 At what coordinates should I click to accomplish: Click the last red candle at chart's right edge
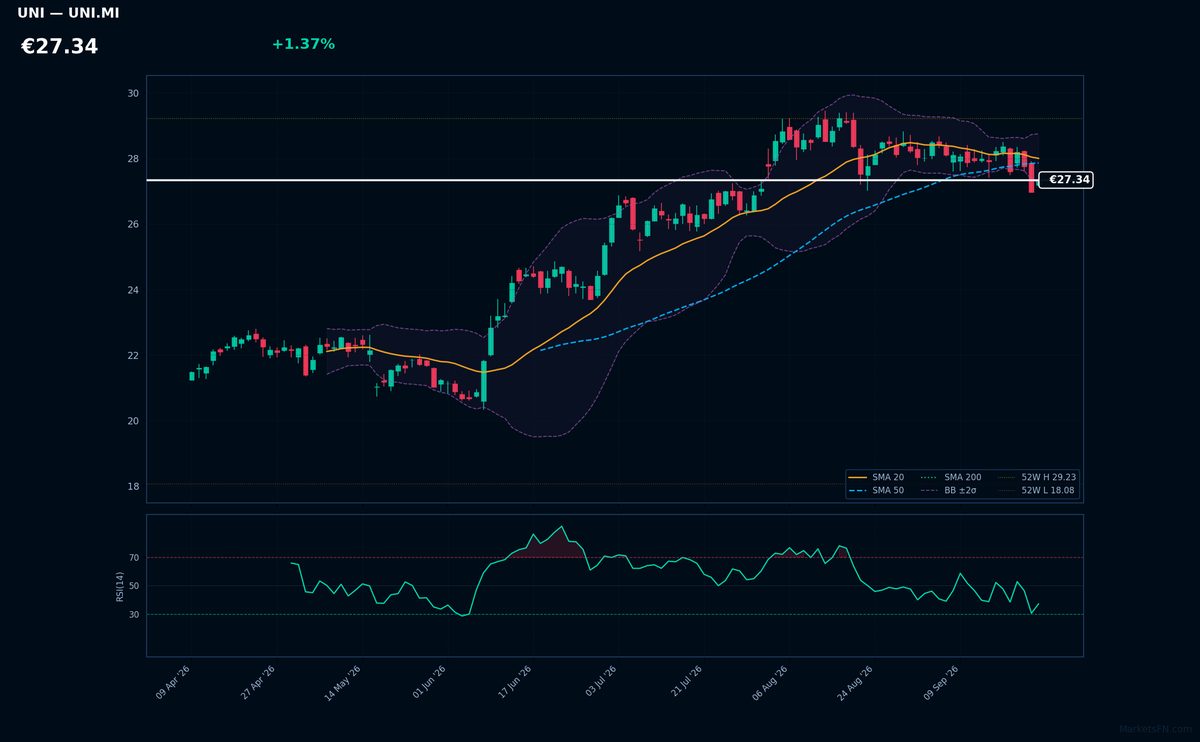coord(1031,178)
